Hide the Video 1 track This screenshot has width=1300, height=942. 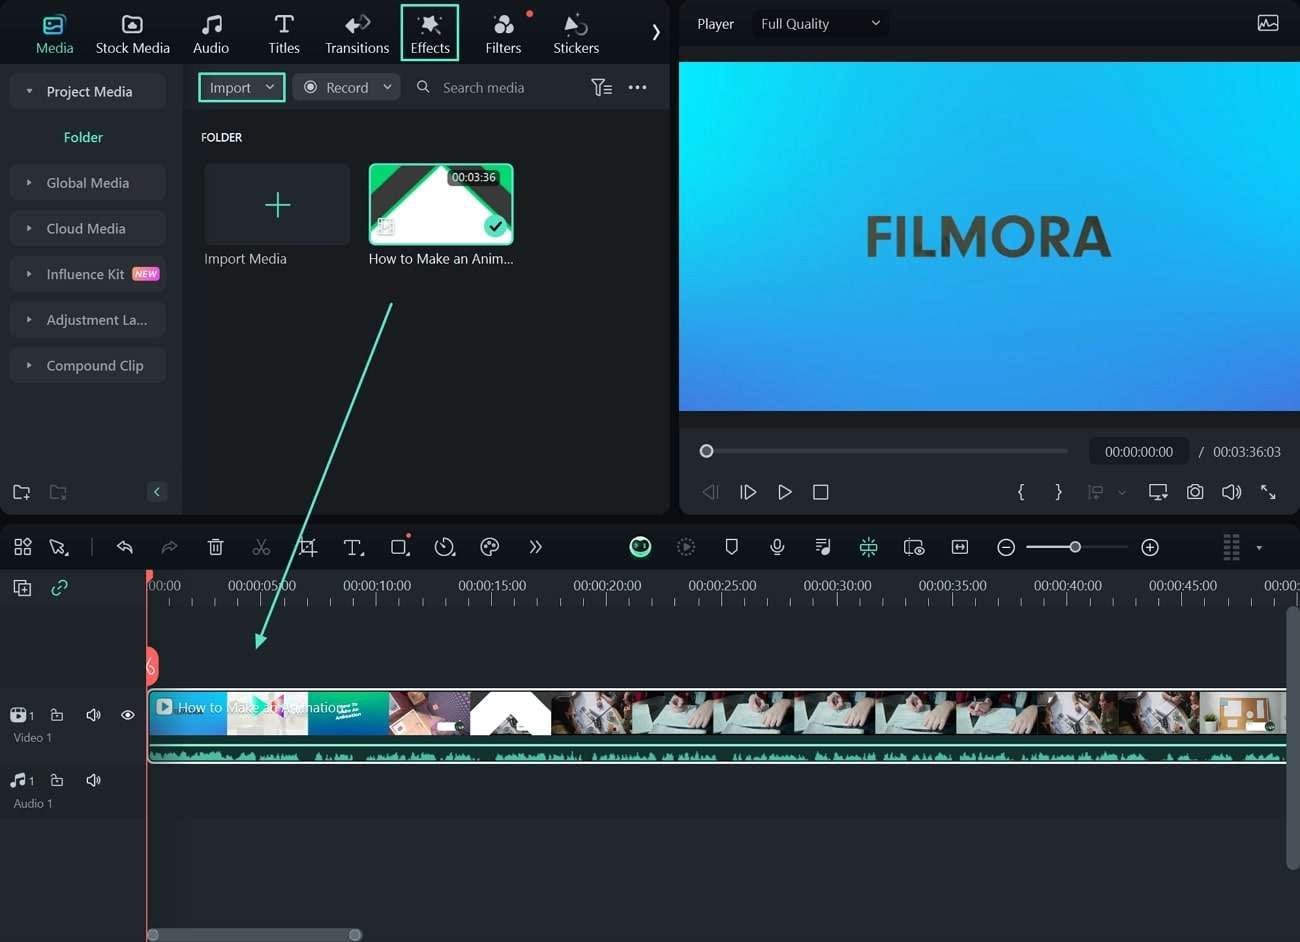tap(127, 715)
